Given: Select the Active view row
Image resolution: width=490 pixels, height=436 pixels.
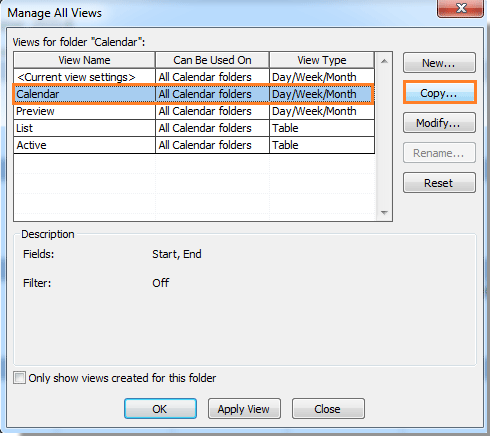Looking at the screenshot, I should click(194, 145).
